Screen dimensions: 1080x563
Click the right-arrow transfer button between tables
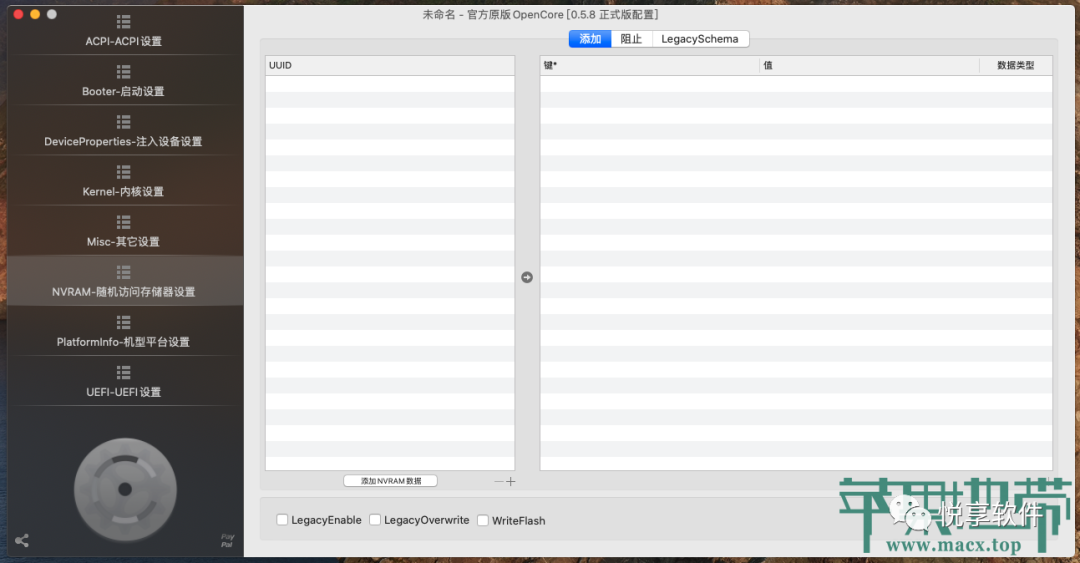527,277
